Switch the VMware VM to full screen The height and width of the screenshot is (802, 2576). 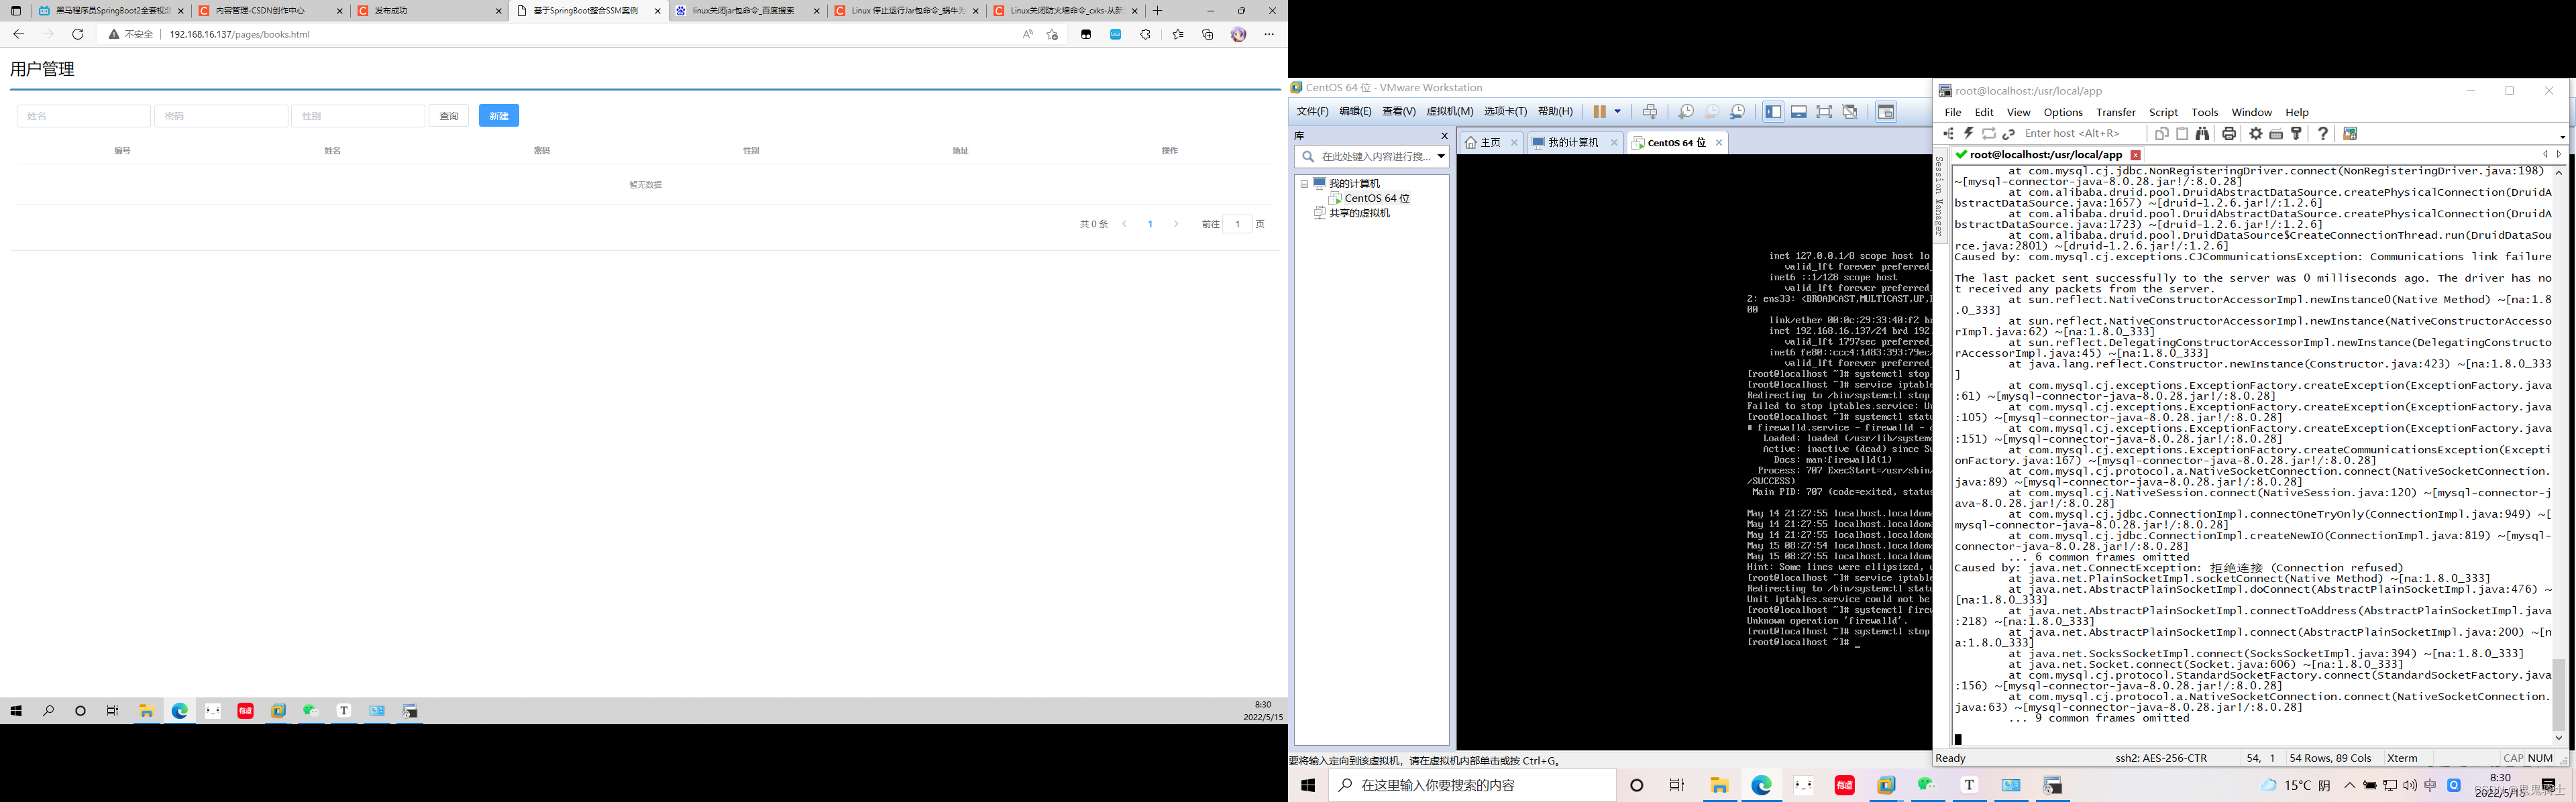tap(1824, 112)
